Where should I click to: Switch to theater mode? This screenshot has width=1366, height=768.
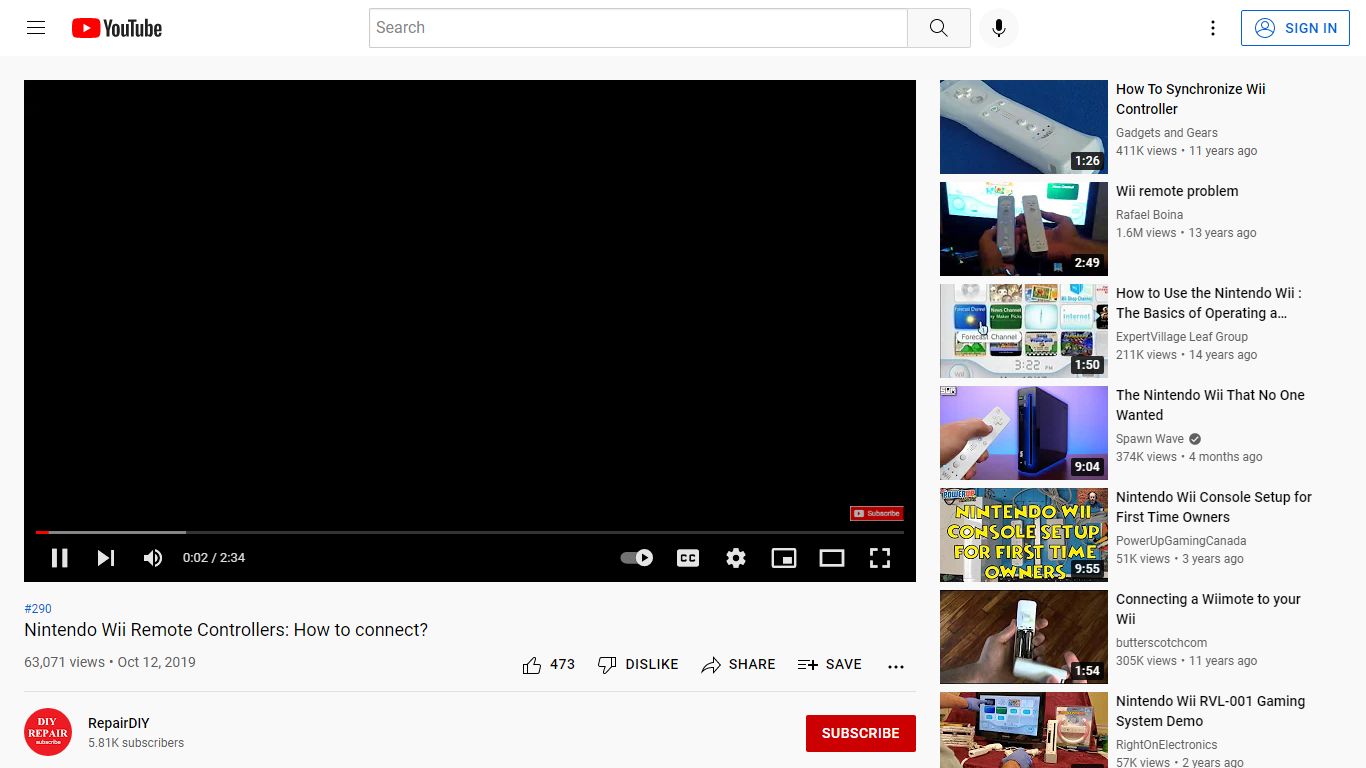[832, 558]
